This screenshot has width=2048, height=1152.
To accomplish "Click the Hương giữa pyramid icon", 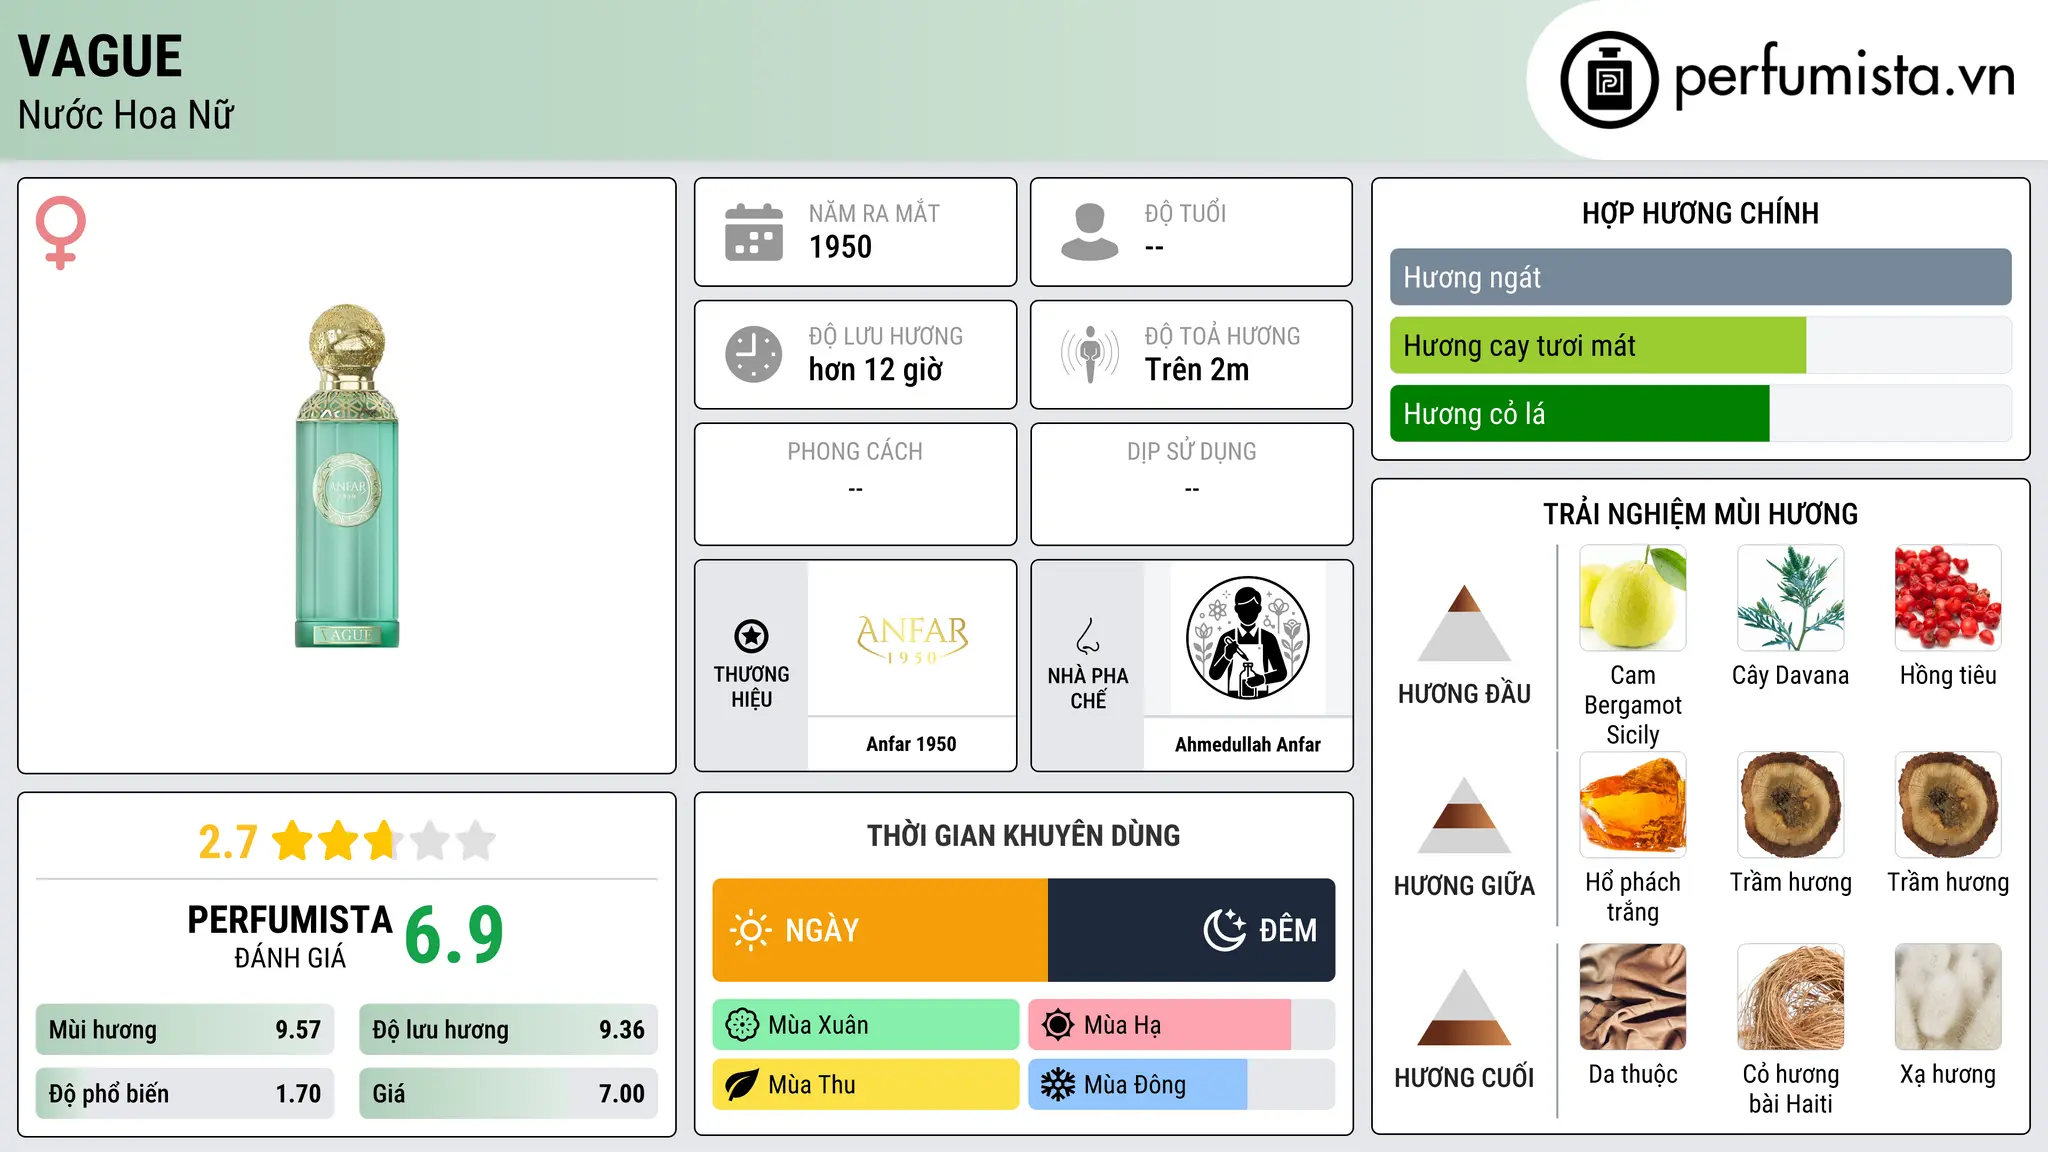I will (1464, 815).
